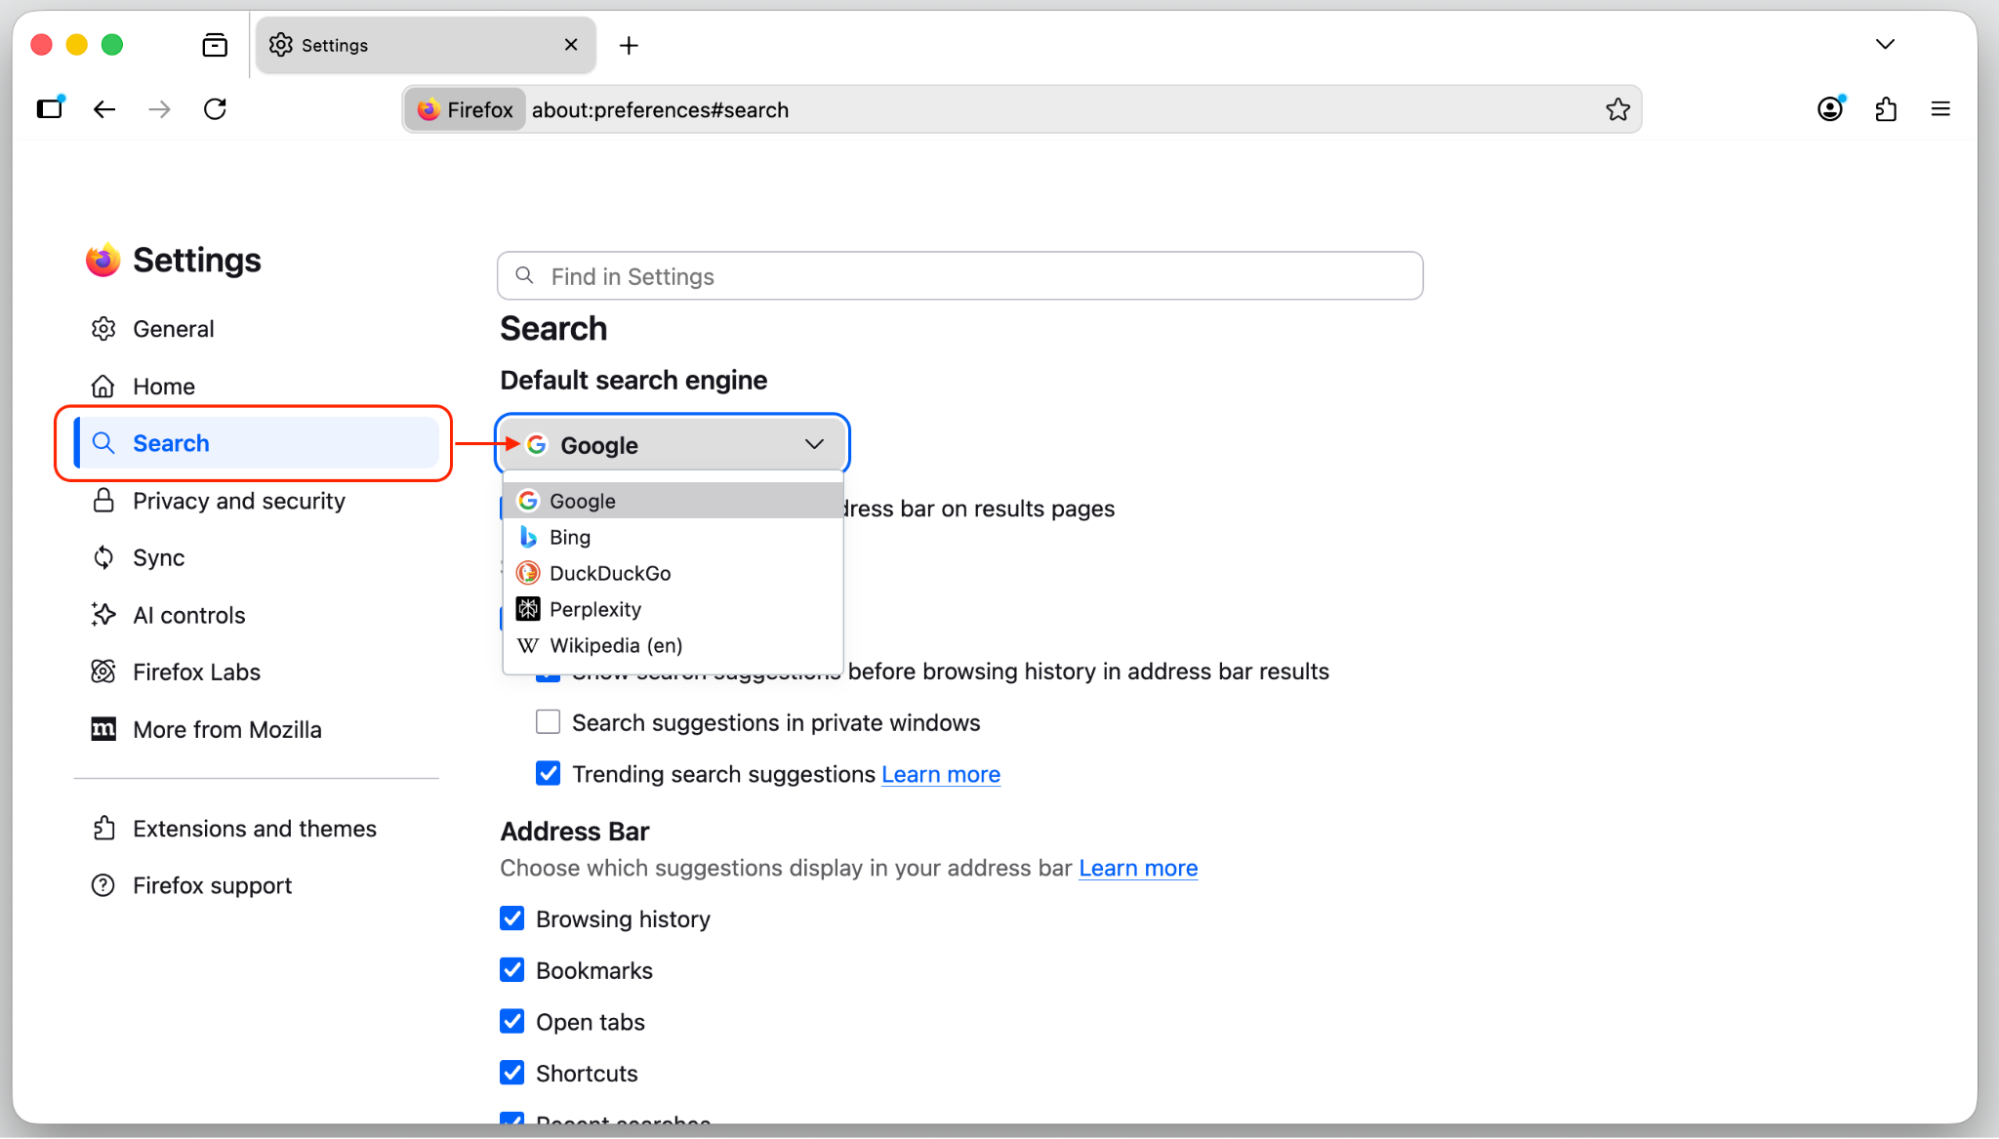The height and width of the screenshot is (1139, 1999).
Task: Open Firefox support link
Action: tap(256, 885)
